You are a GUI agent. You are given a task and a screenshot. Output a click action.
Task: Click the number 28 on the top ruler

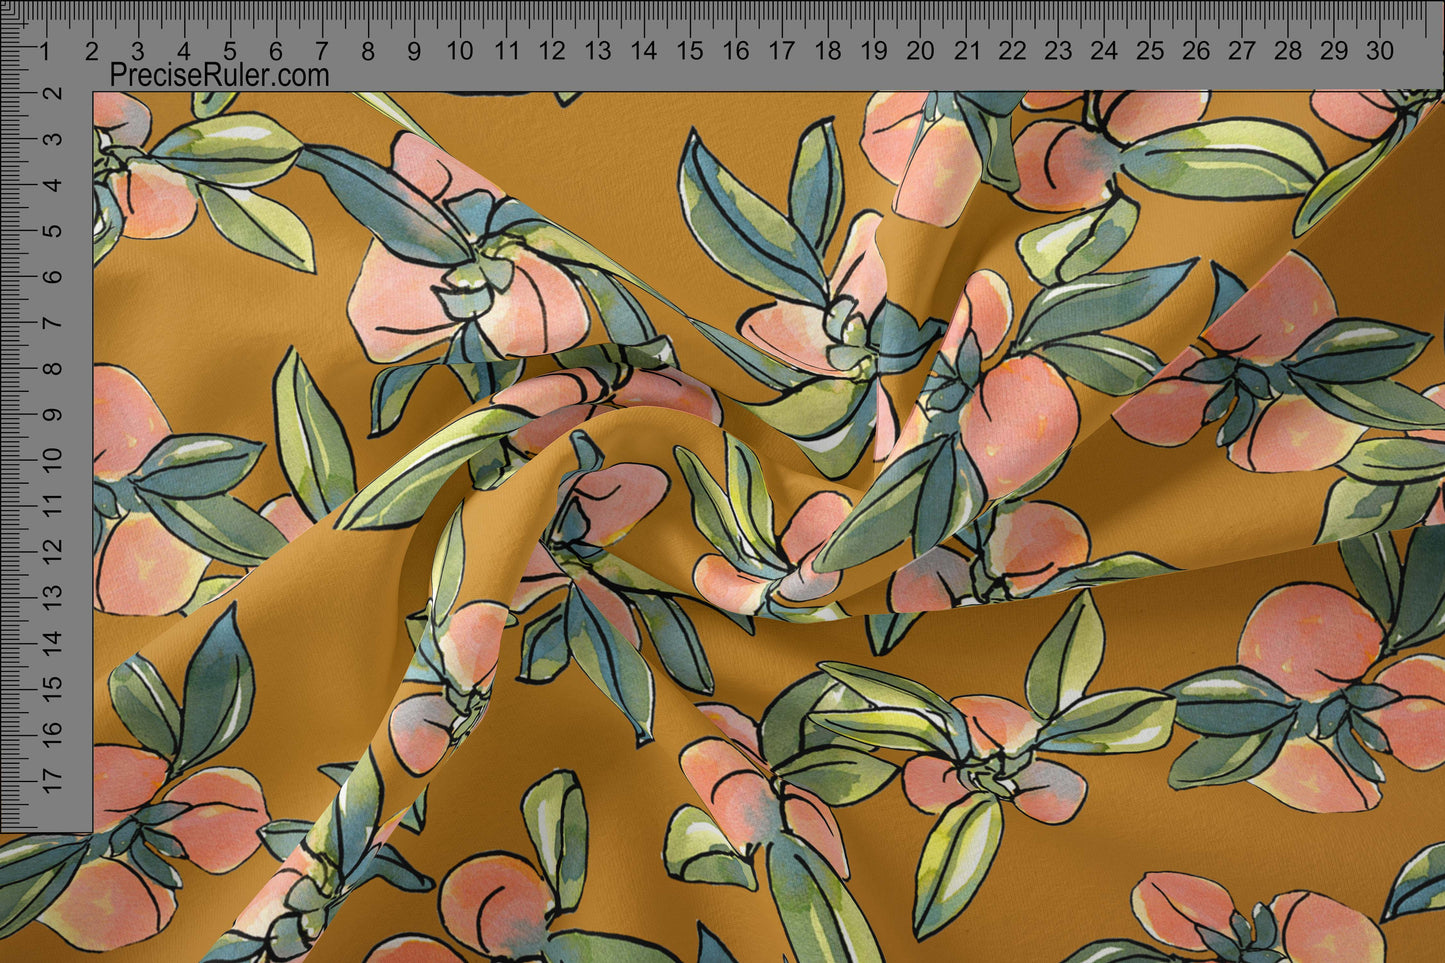[x=1288, y=51]
